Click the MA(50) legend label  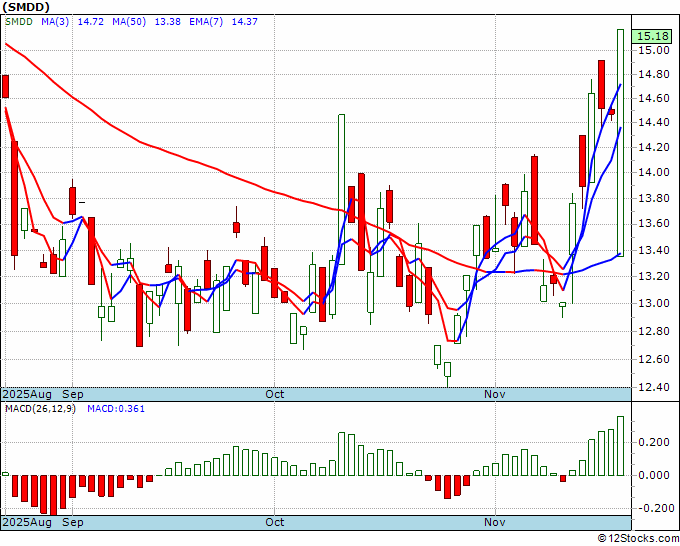coord(129,22)
